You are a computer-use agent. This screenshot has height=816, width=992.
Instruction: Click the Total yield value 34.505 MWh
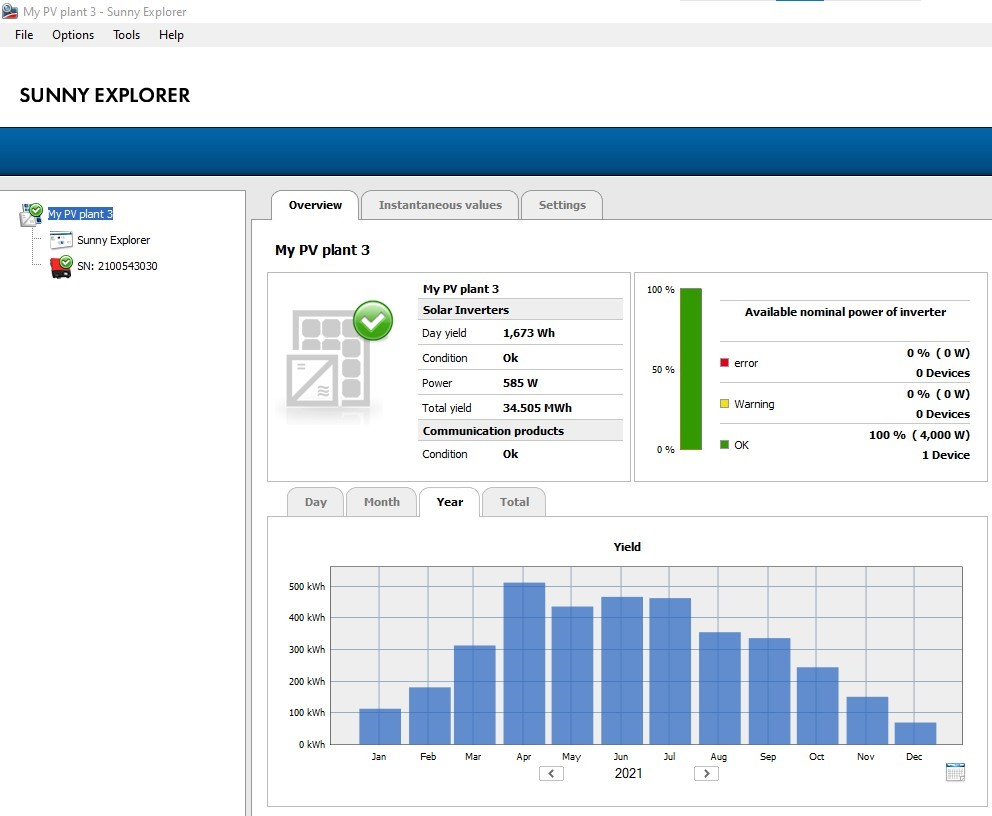click(537, 408)
